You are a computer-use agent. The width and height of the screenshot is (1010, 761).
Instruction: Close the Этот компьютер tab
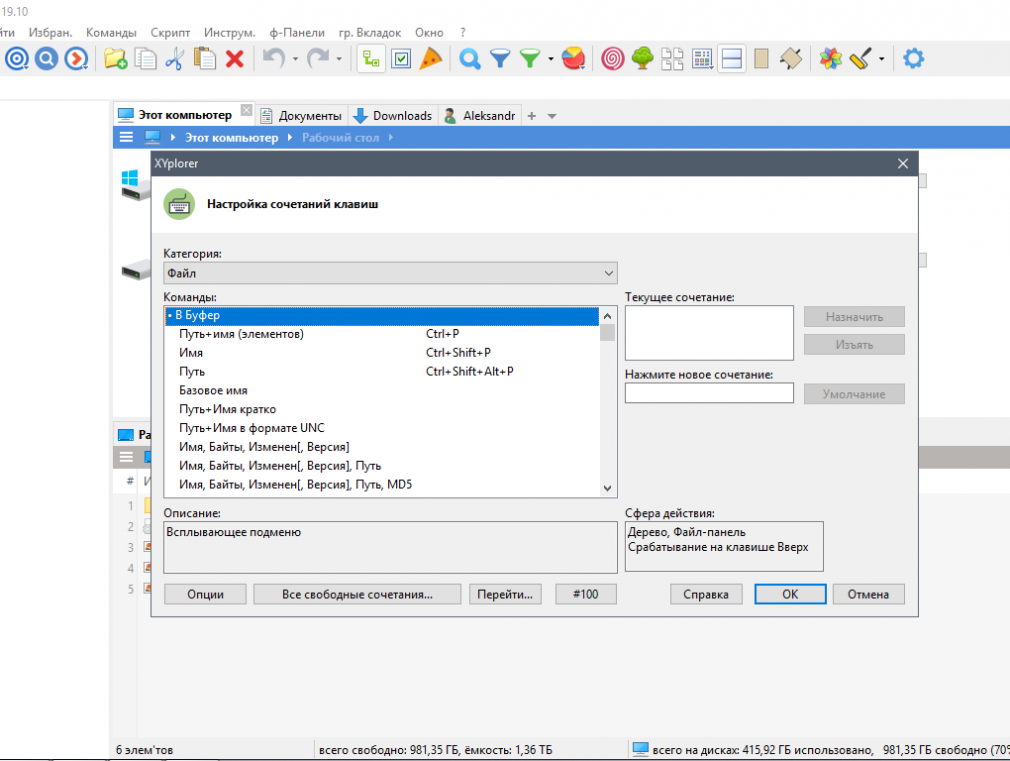[246, 110]
